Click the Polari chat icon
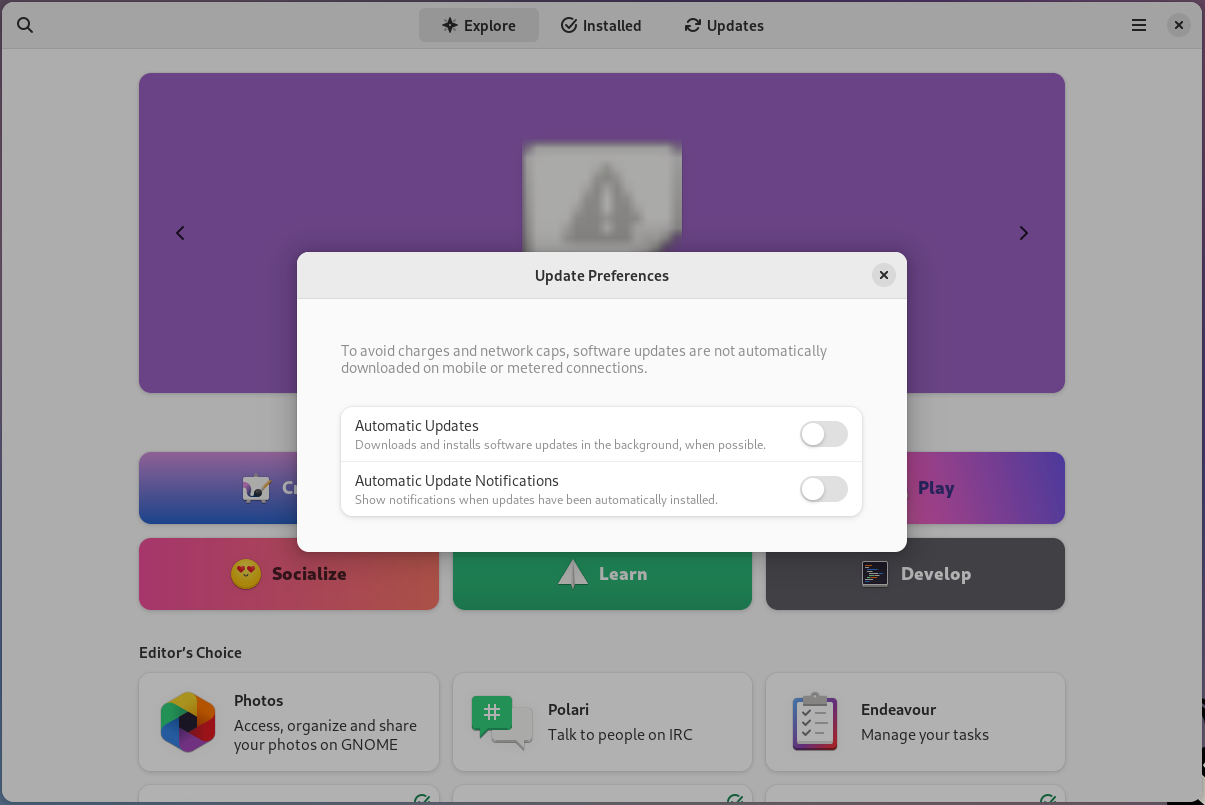The height and width of the screenshot is (805, 1205). pos(501,722)
